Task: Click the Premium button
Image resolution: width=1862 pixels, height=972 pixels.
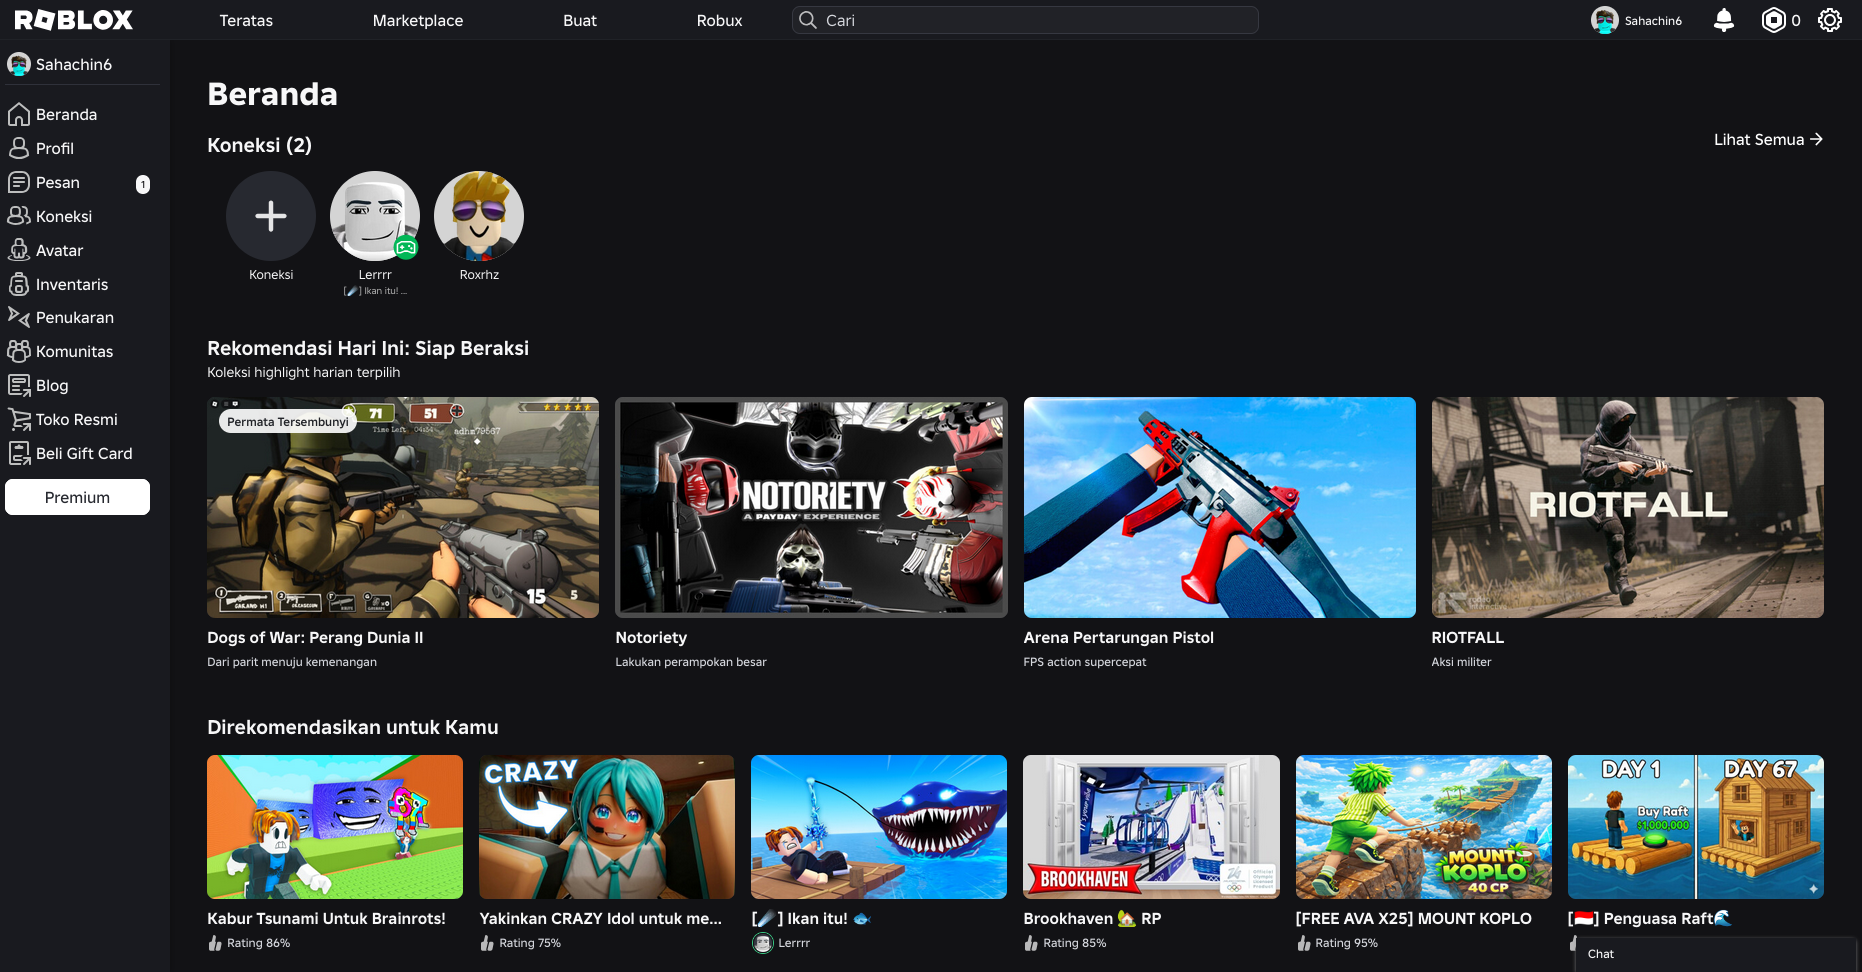Action: click(x=77, y=497)
